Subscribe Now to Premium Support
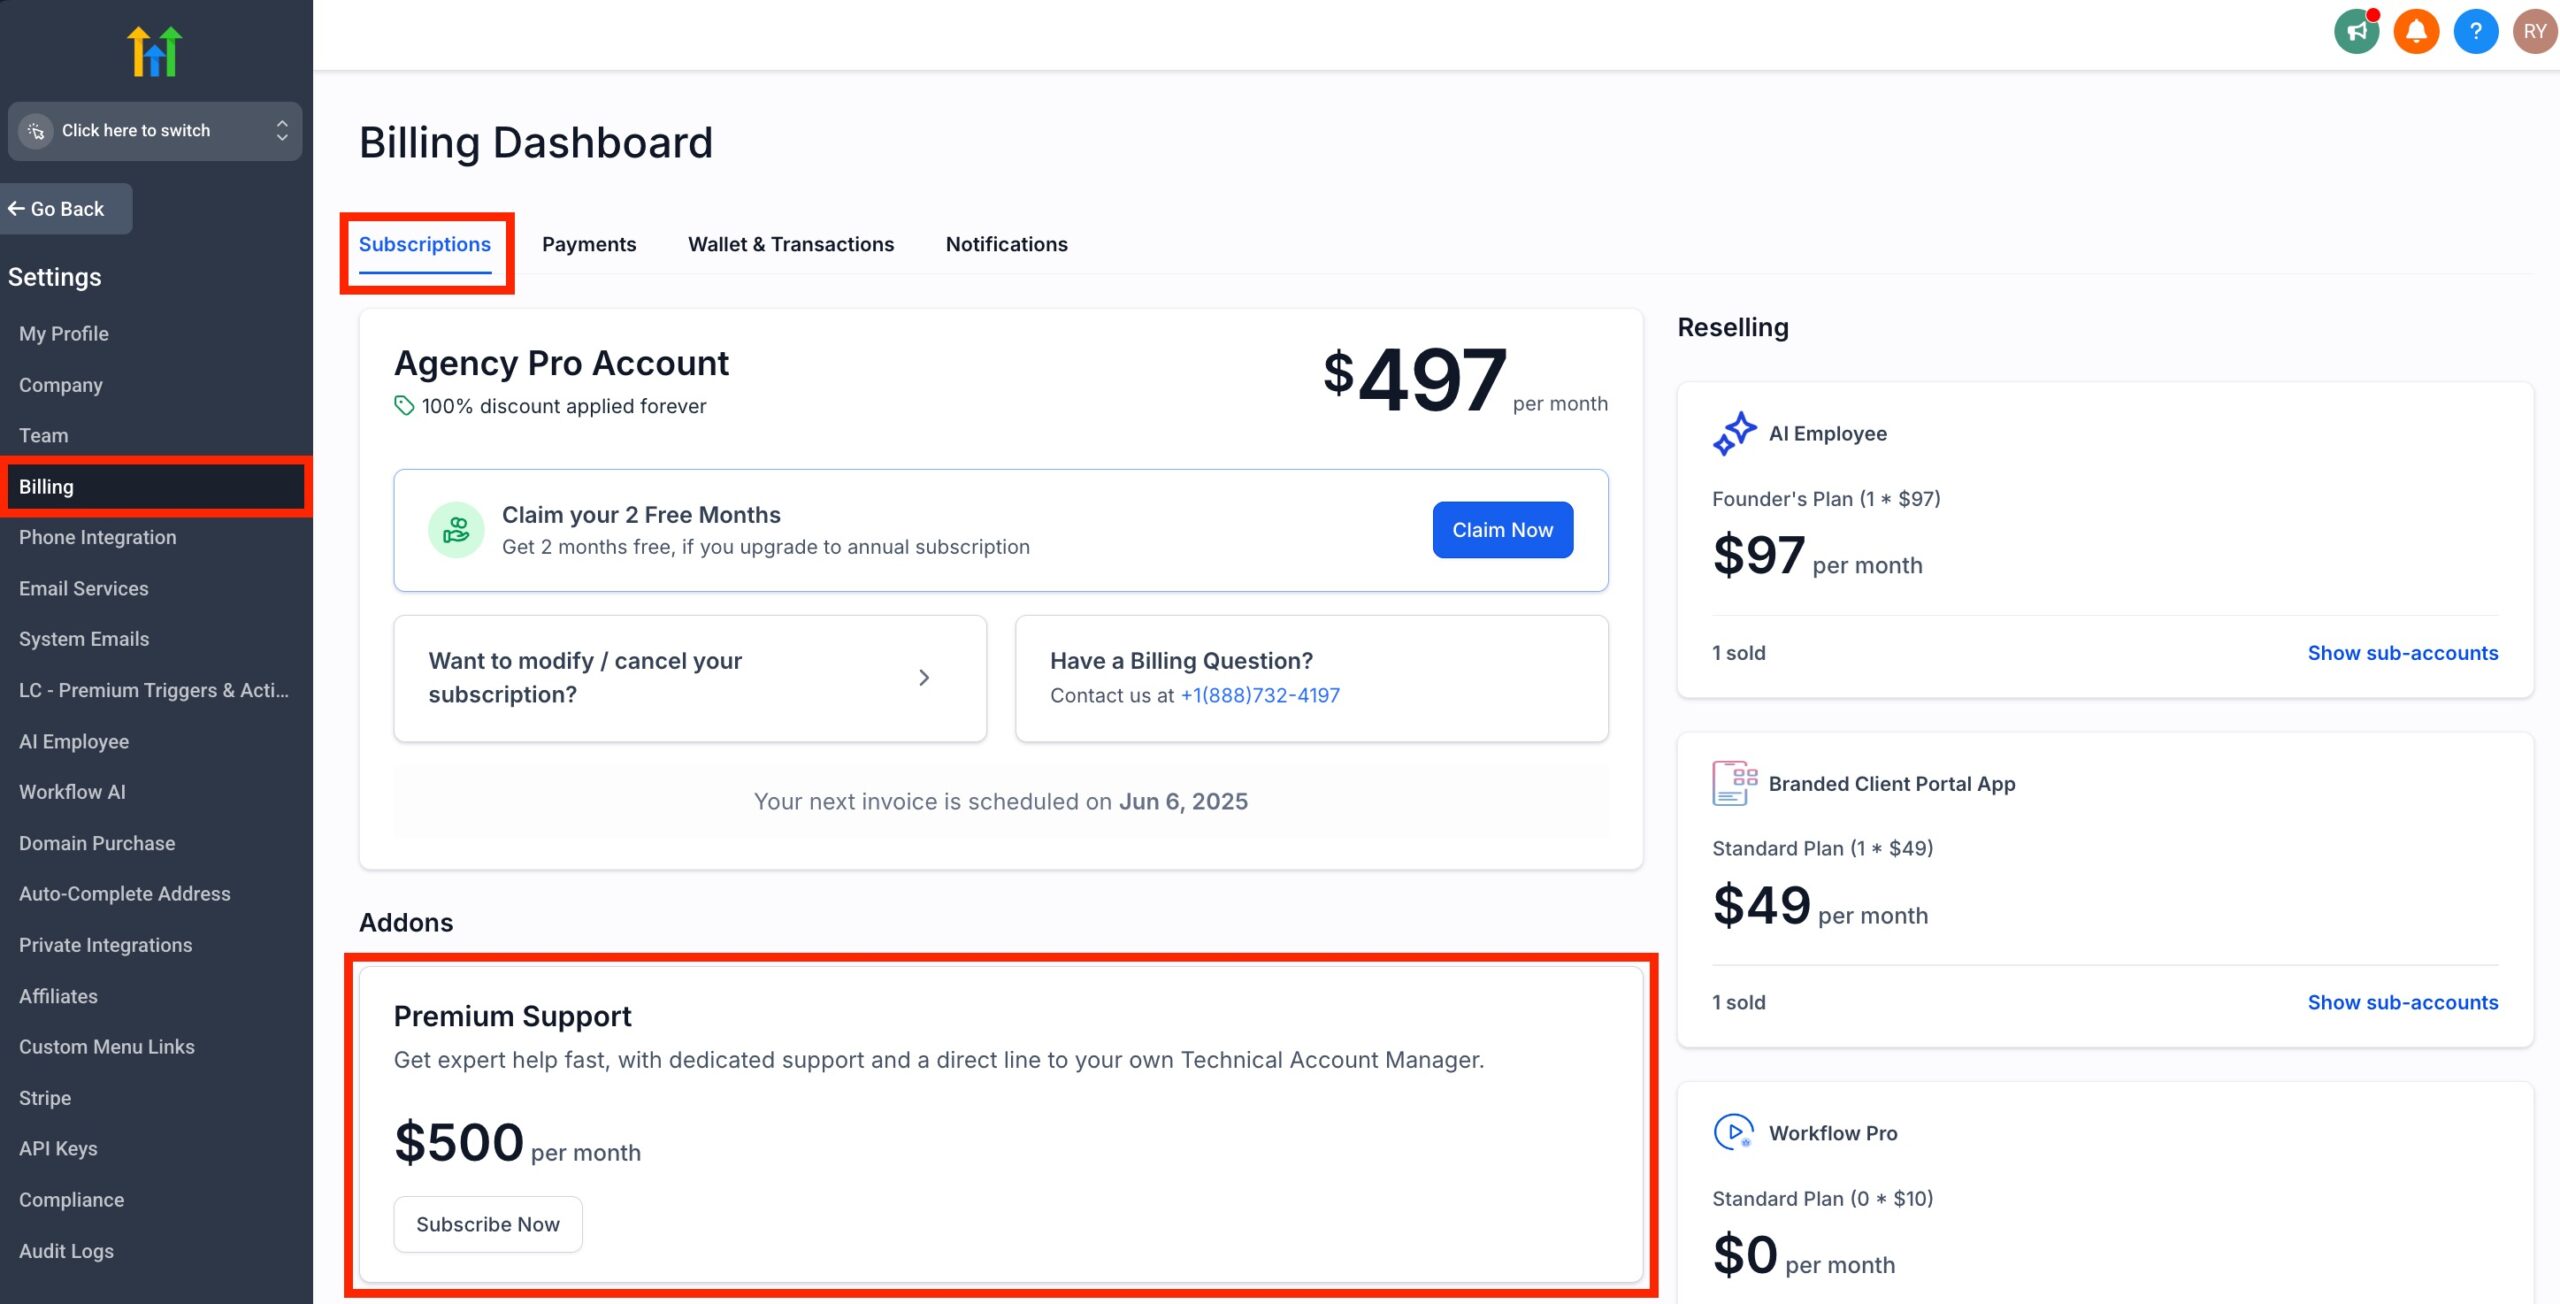The height and width of the screenshot is (1304, 2560). point(487,1224)
